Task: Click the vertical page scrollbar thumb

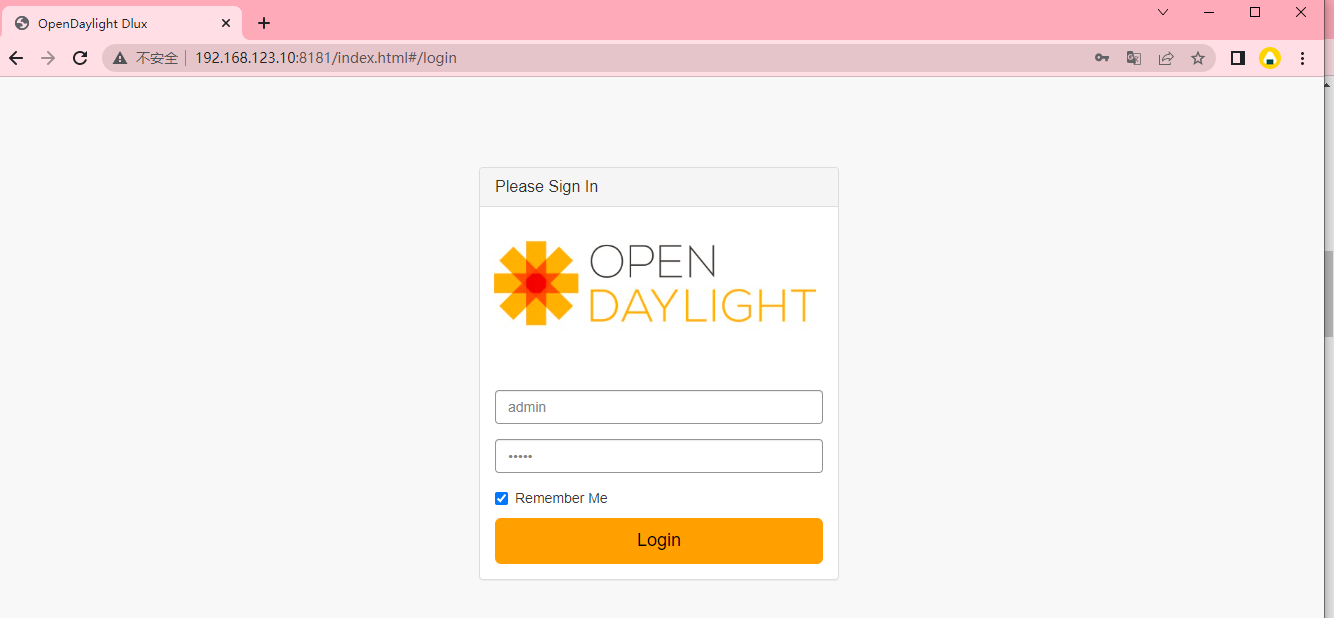Action: click(1328, 293)
